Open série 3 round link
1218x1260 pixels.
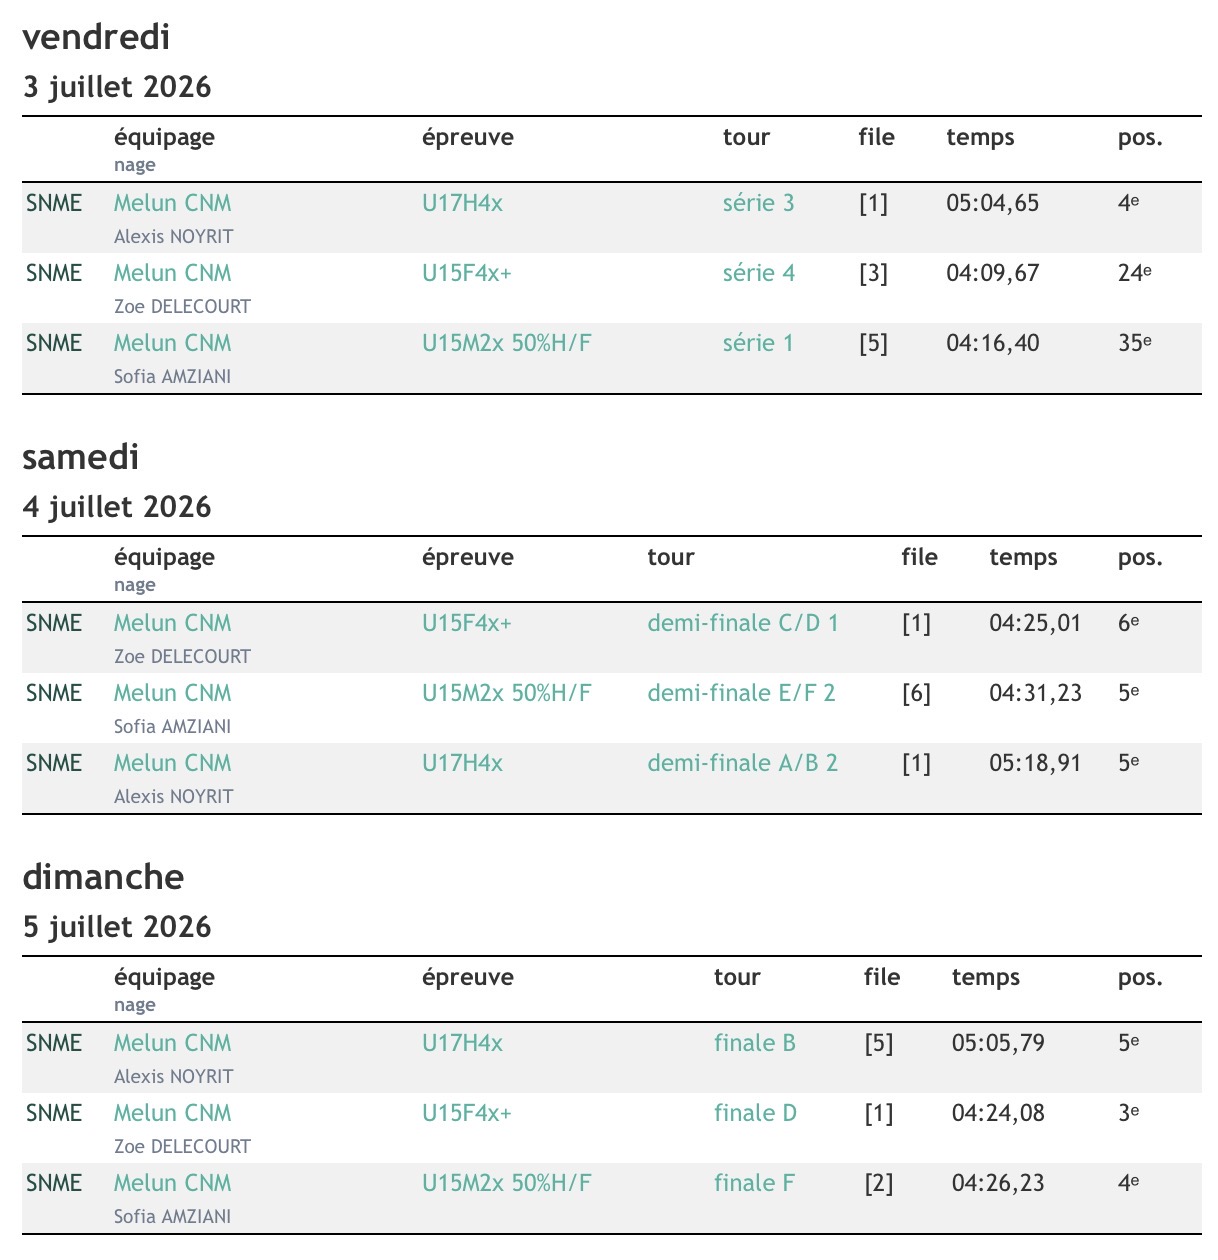pos(758,203)
